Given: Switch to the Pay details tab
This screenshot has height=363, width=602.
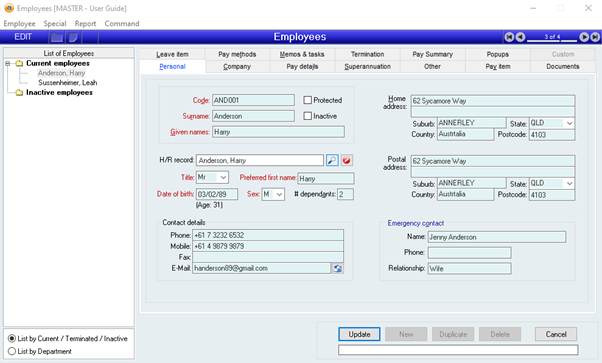Looking at the screenshot, I should [302, 66].
